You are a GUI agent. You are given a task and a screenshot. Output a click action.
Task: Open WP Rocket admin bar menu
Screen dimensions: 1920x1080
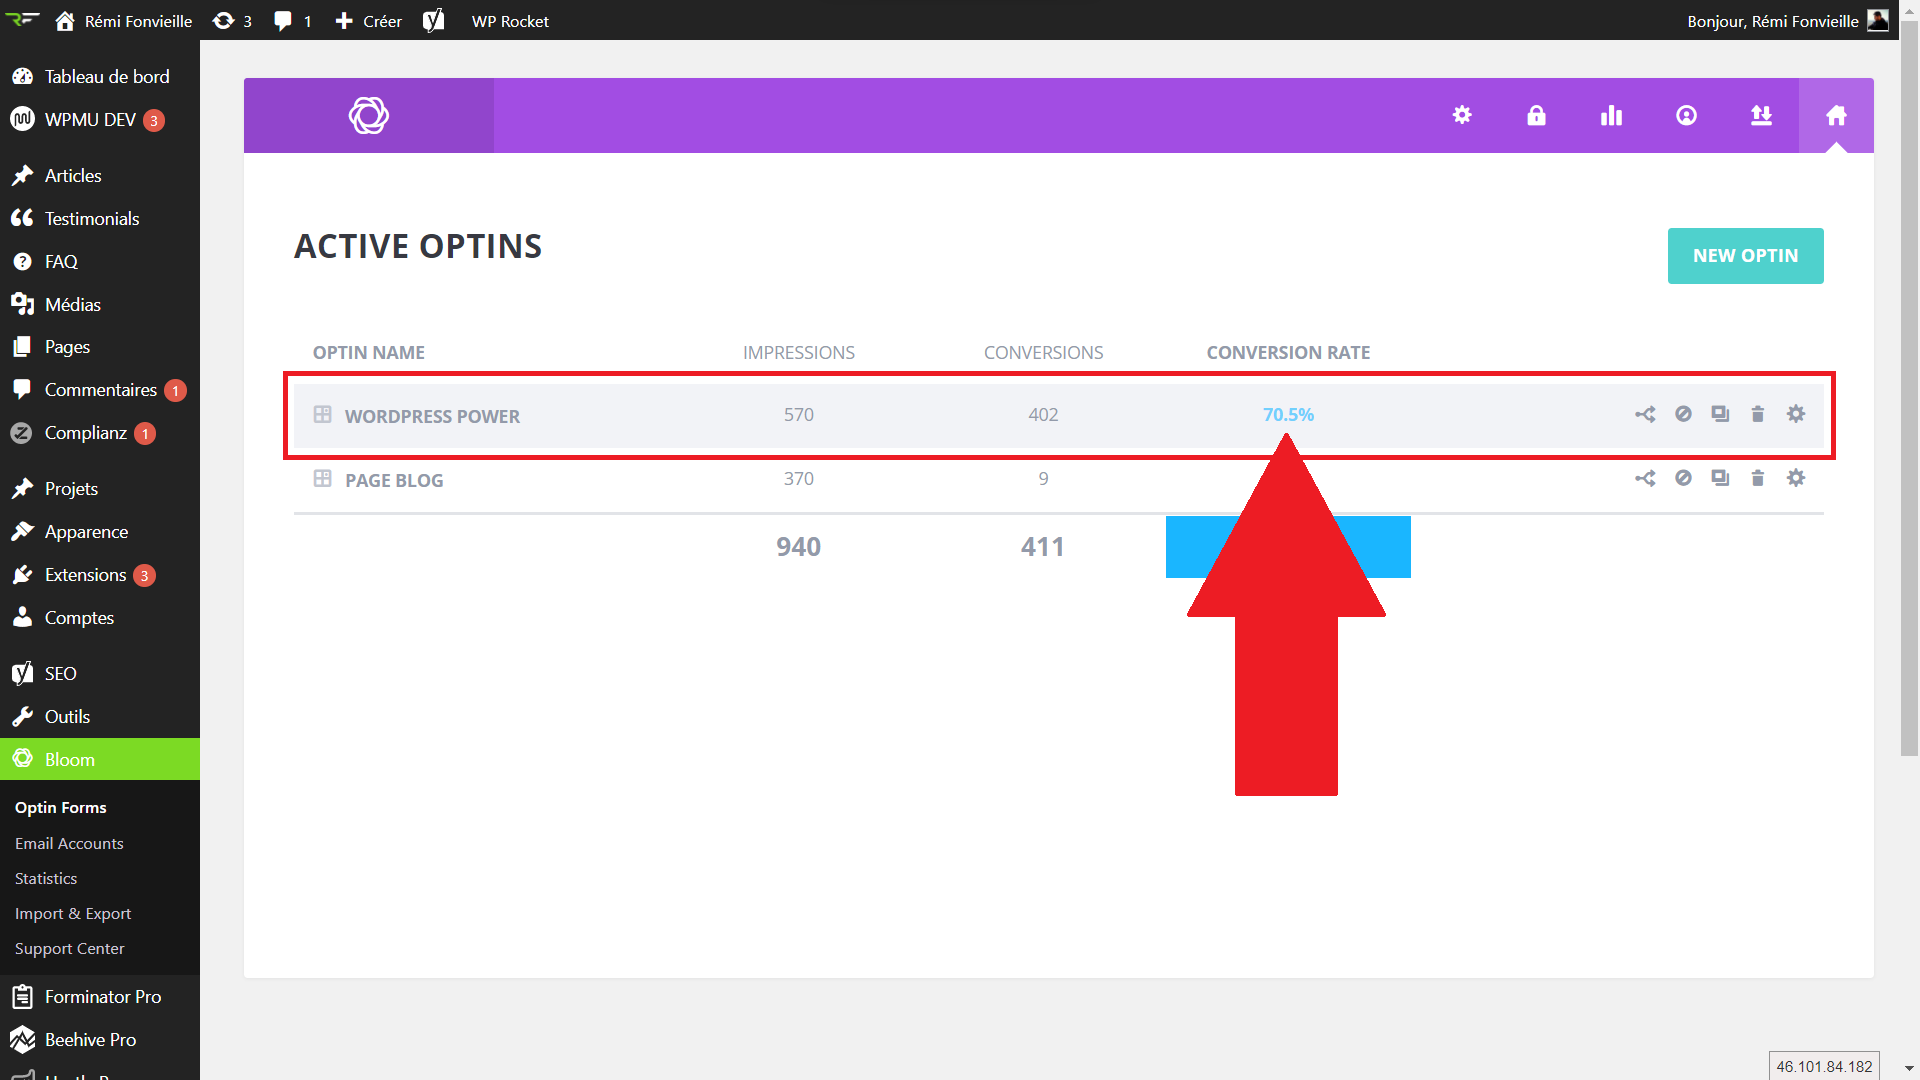click(x=510, y=21)
